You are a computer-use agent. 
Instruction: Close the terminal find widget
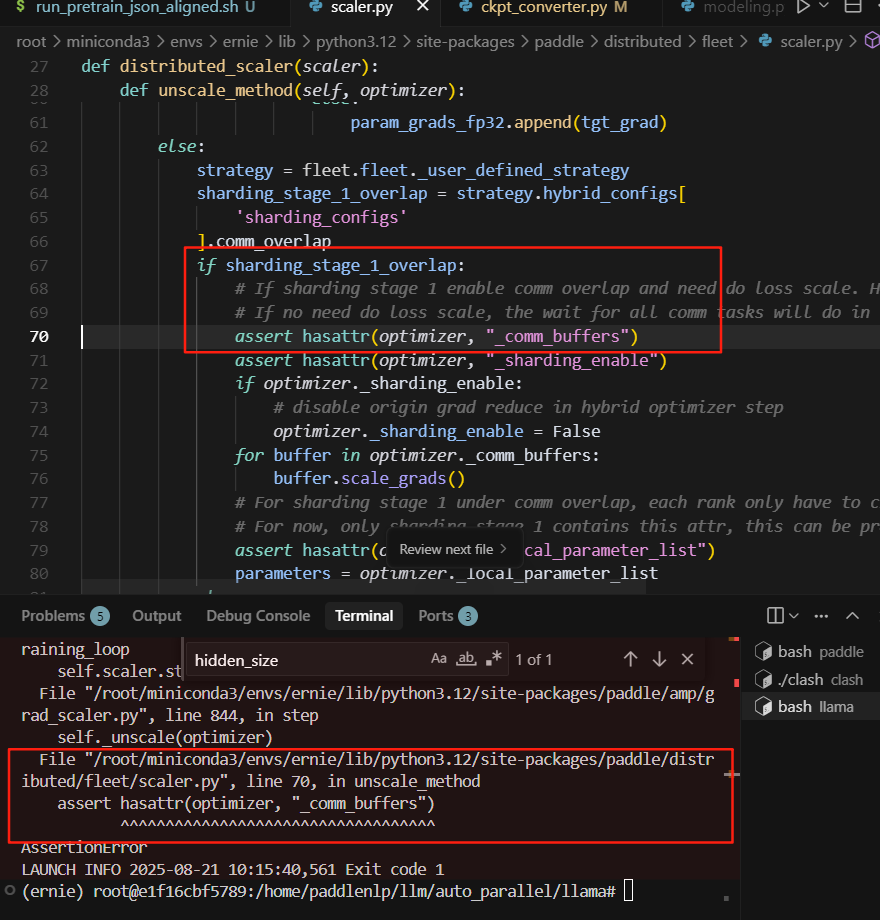pos(687,659)
